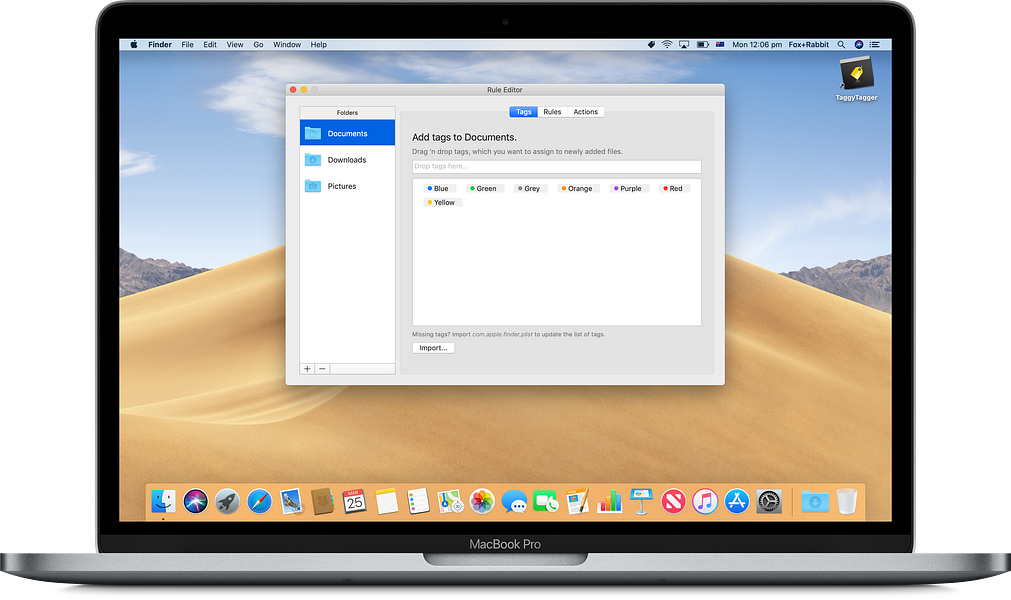
Task: Open Launchpad rocket in the Dock
Action: (227, 501)
